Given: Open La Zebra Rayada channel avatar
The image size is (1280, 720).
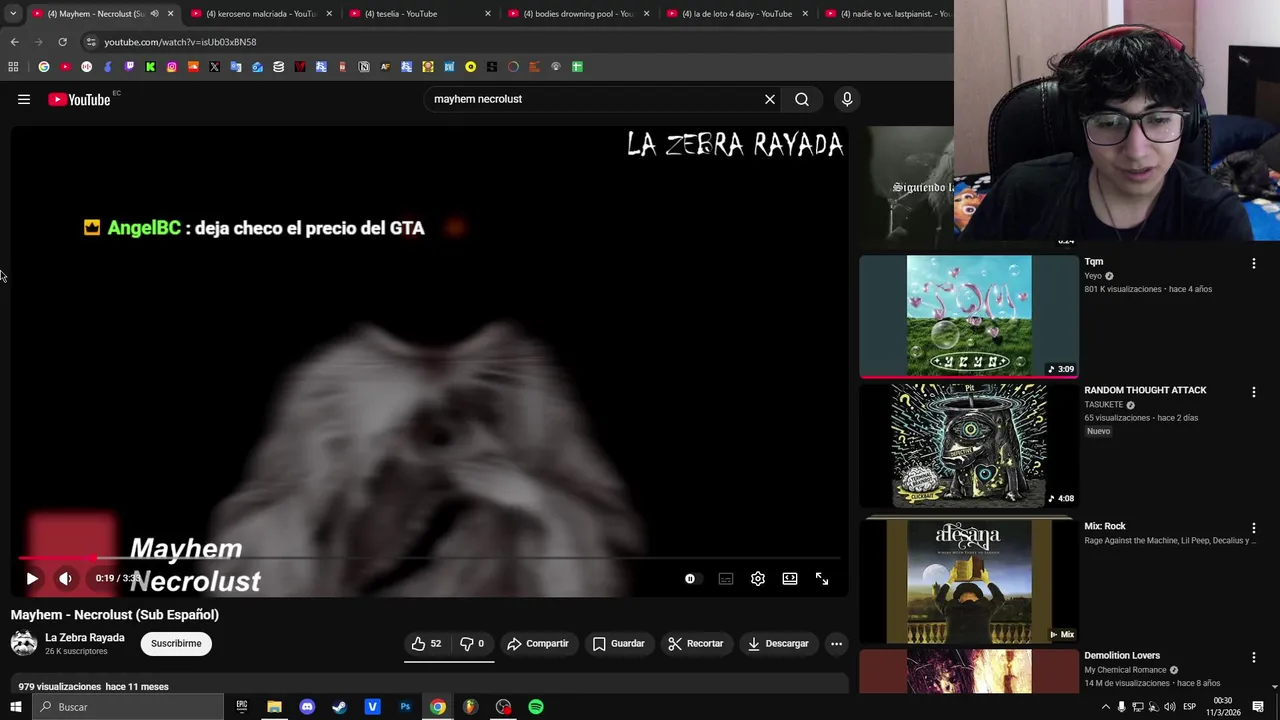Looking at the screenshot, I should (24, 643).
